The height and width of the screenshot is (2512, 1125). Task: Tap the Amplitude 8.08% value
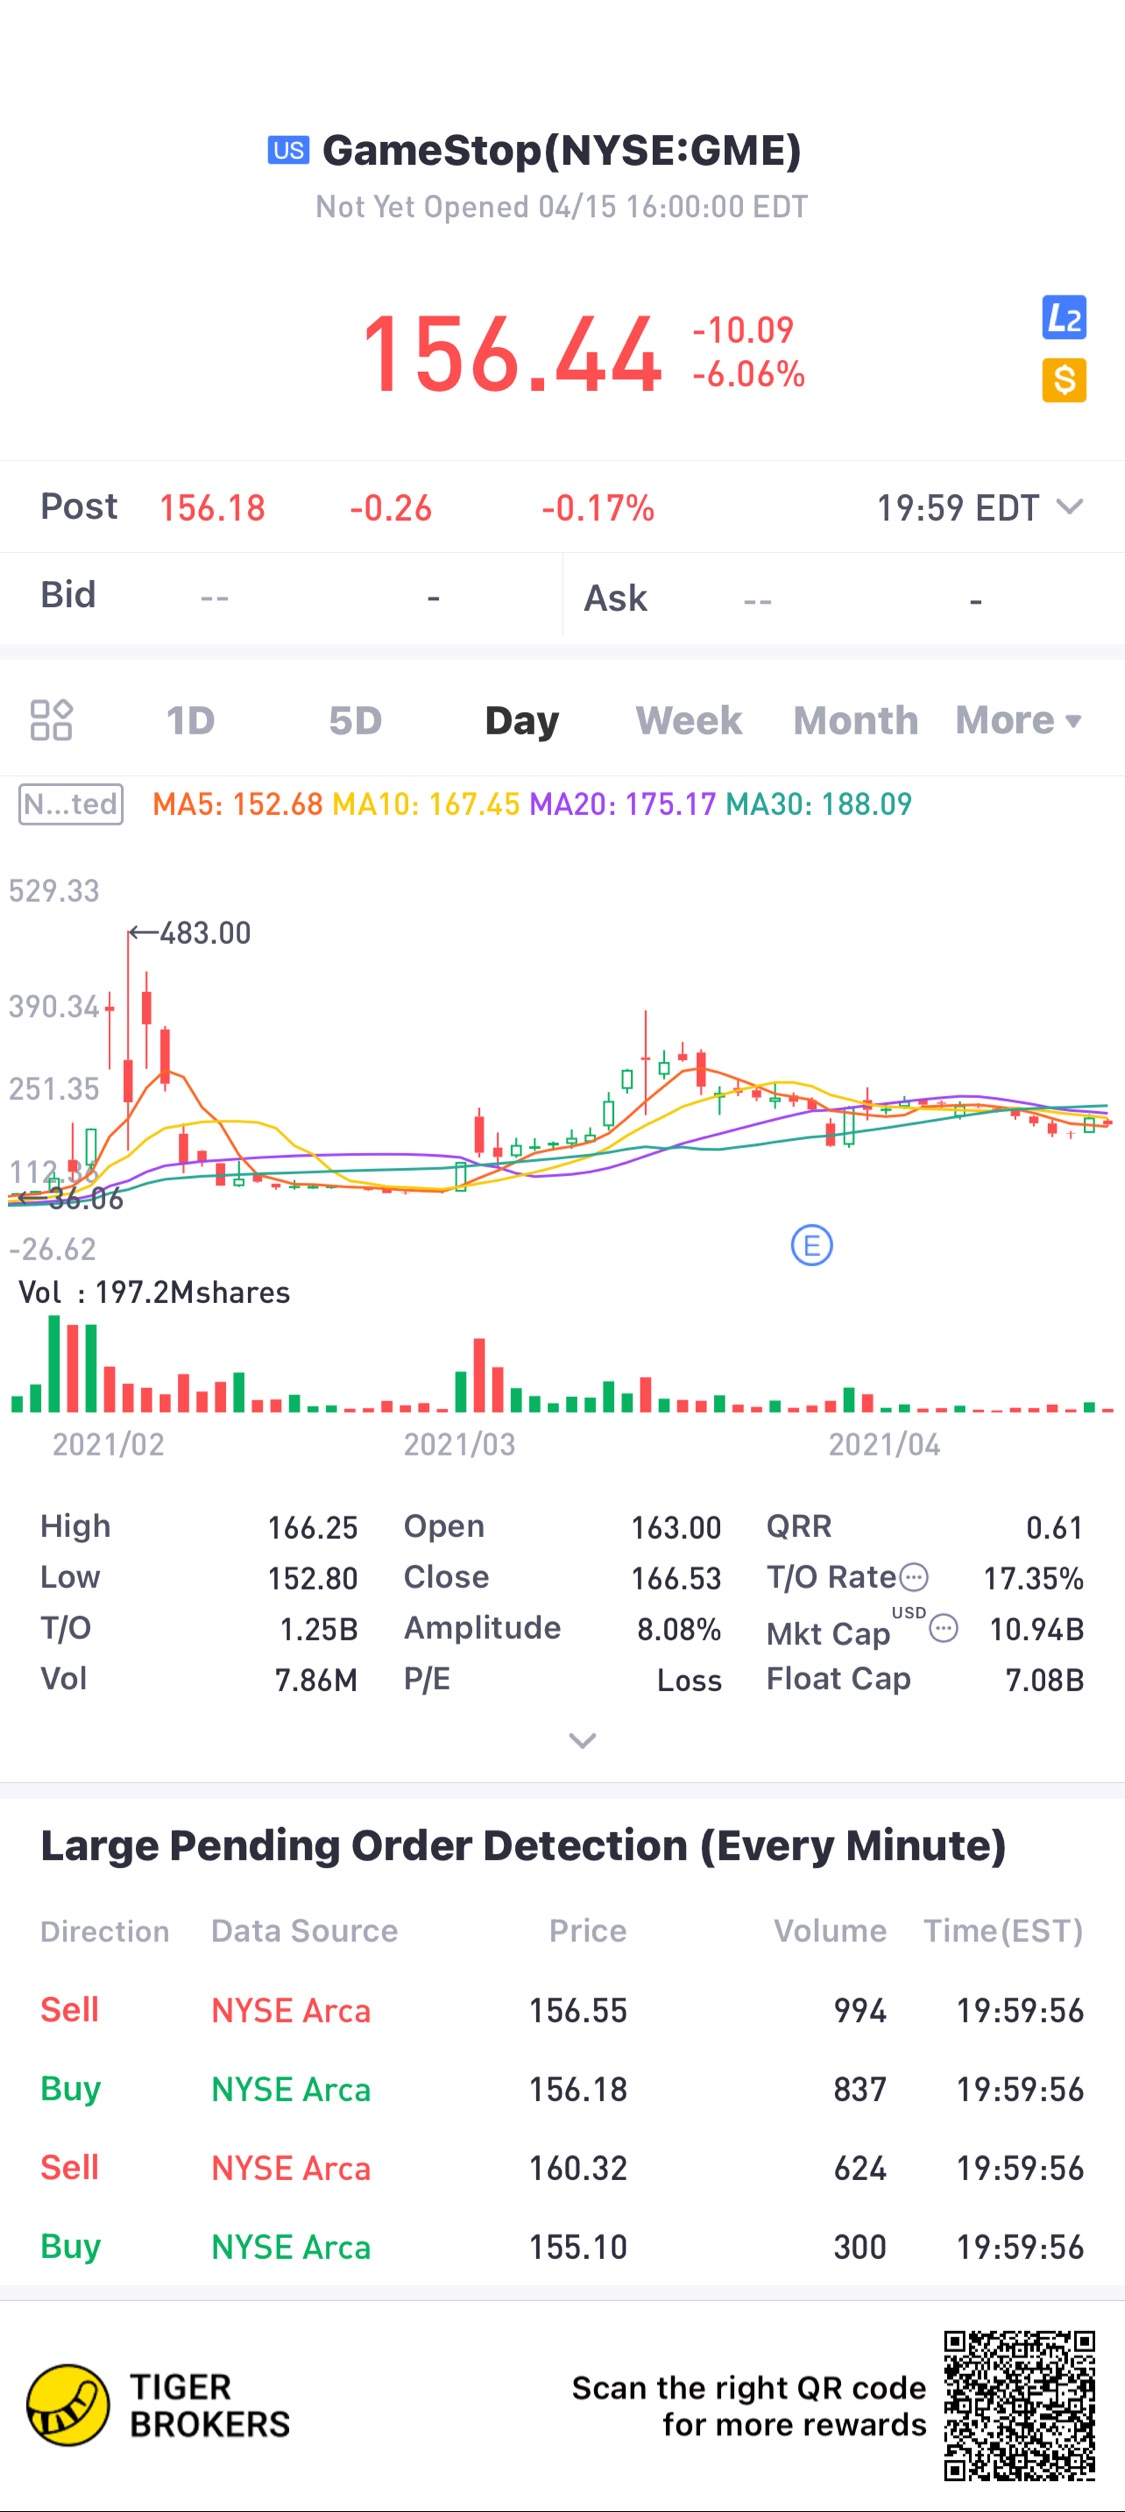679,1629
